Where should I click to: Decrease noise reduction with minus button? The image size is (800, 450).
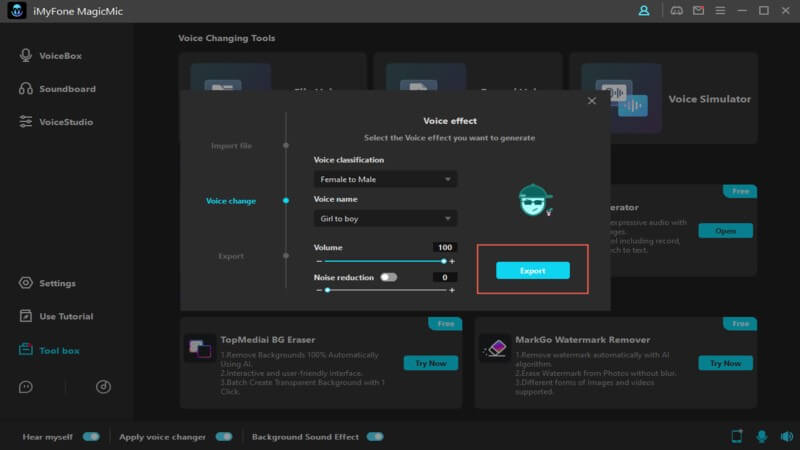click(319, 290)
